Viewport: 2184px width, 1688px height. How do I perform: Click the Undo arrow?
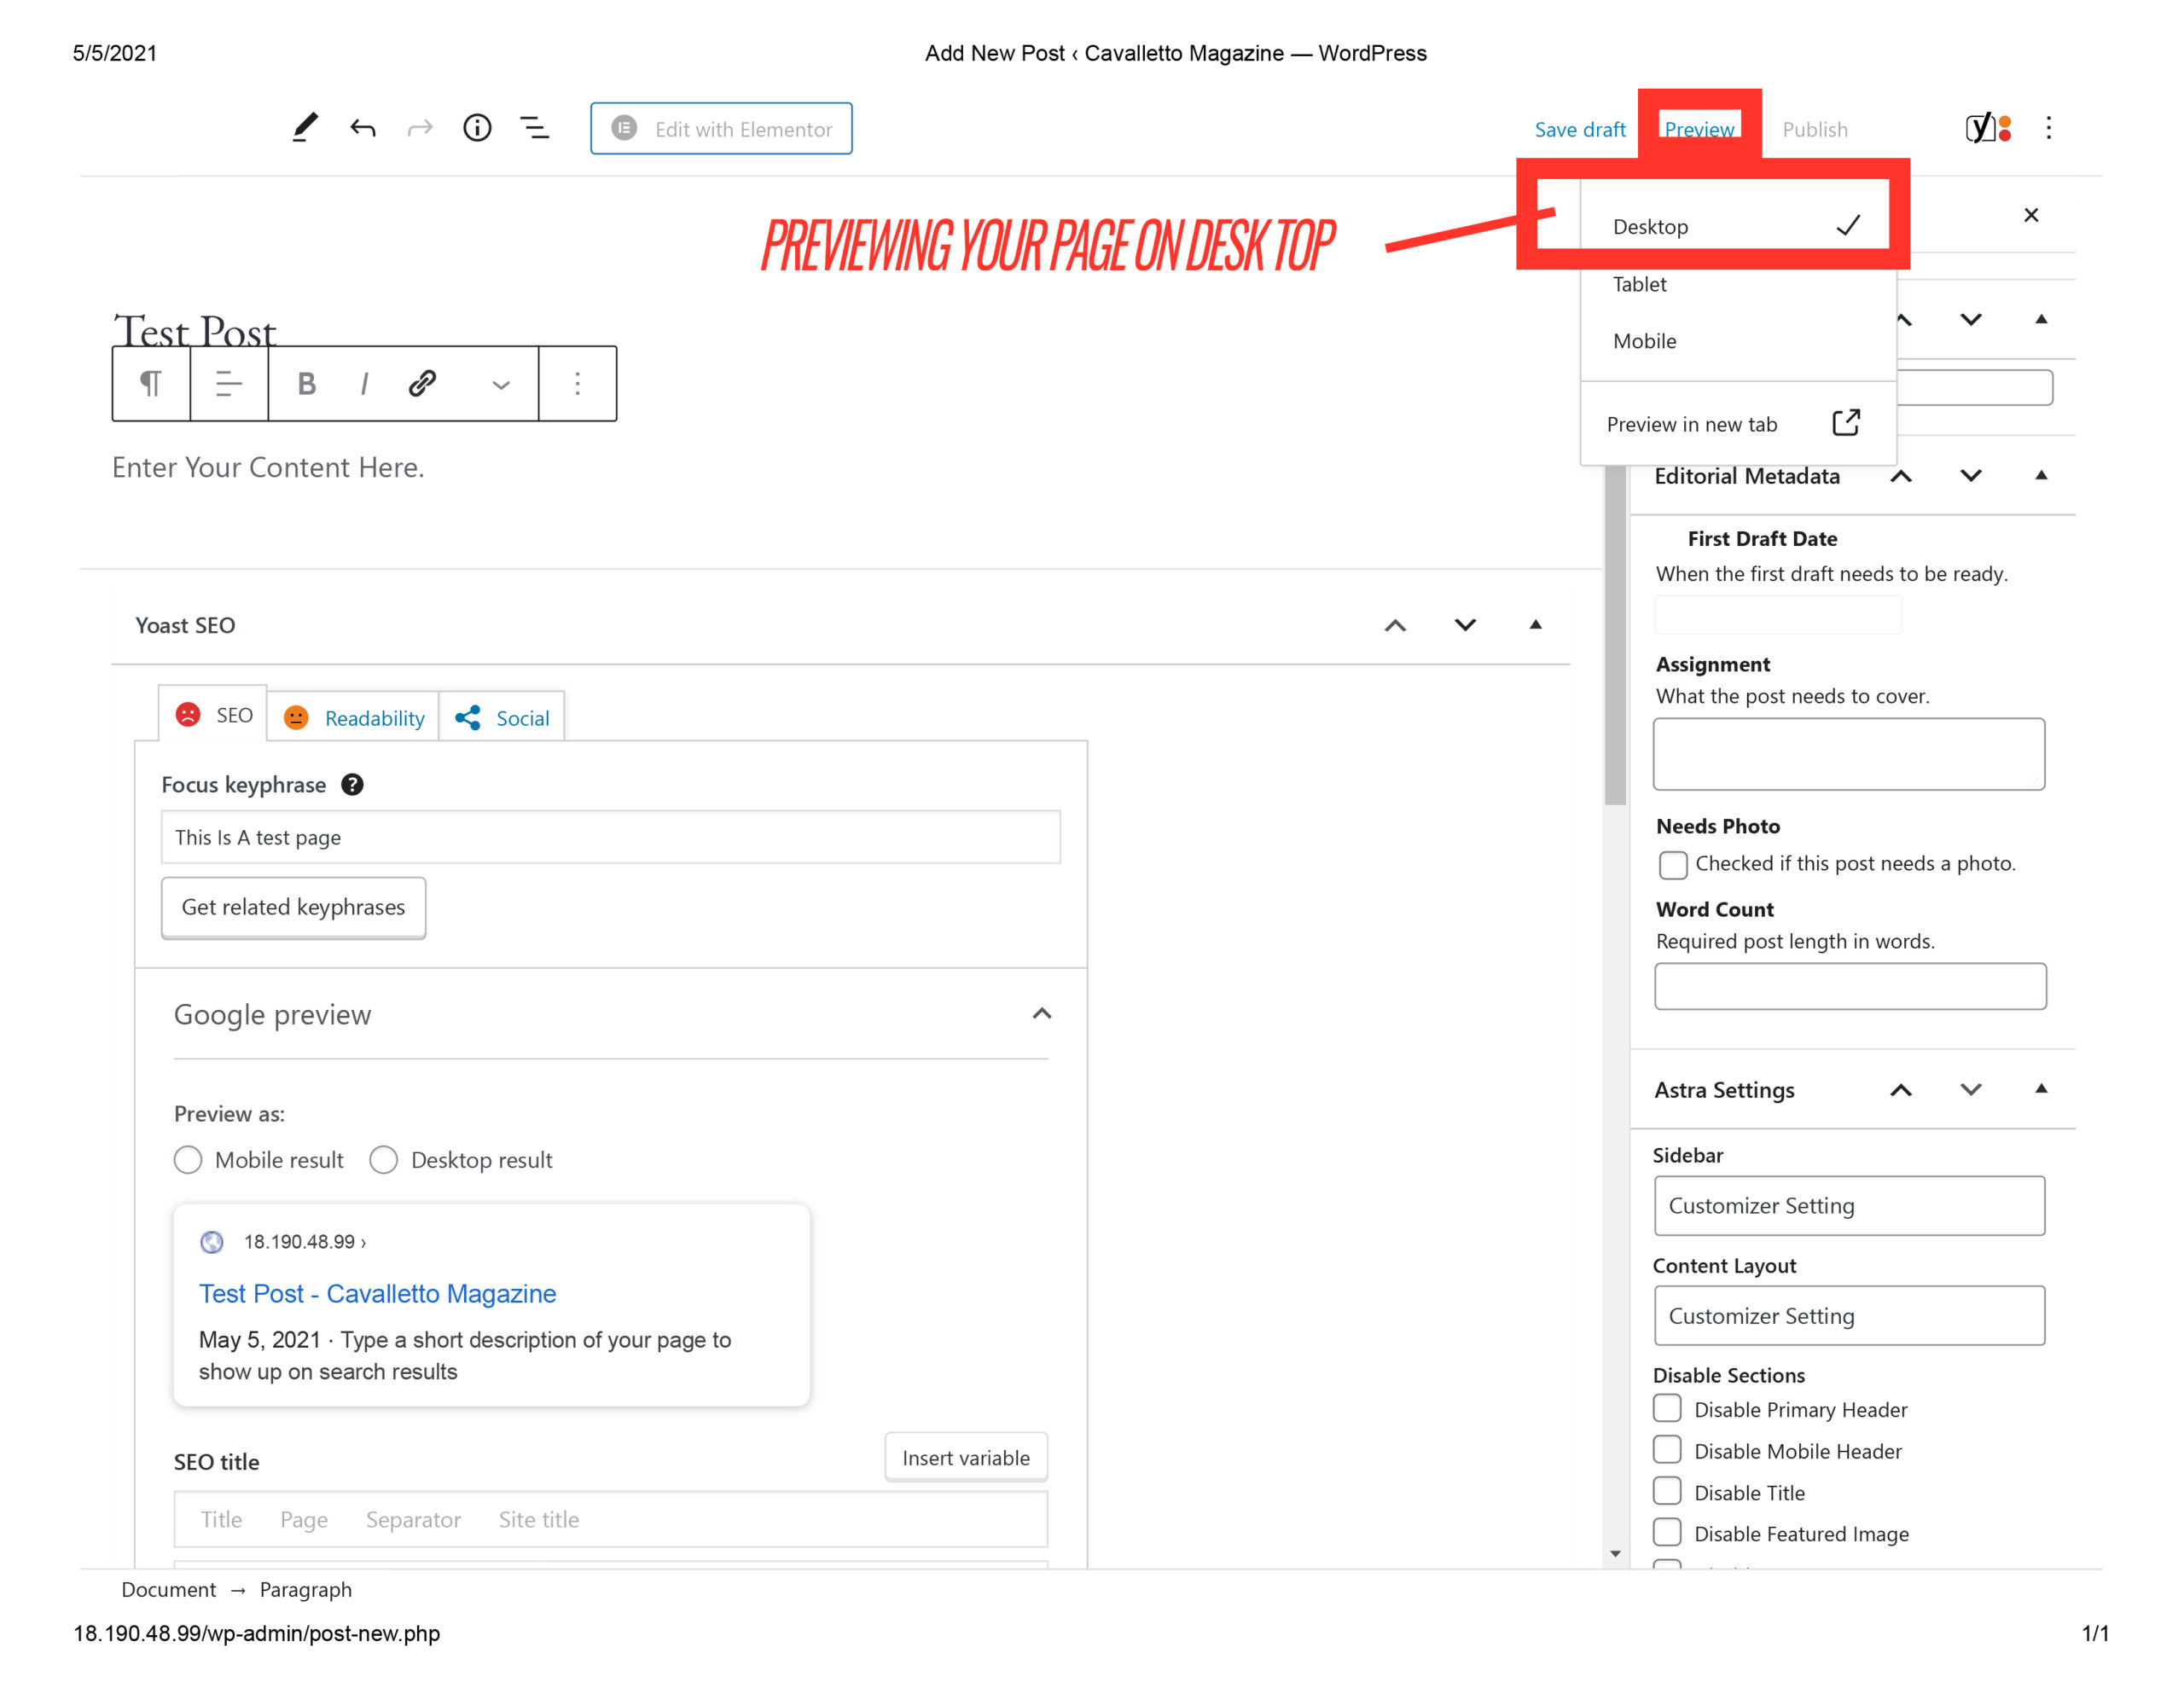point(363,128)
